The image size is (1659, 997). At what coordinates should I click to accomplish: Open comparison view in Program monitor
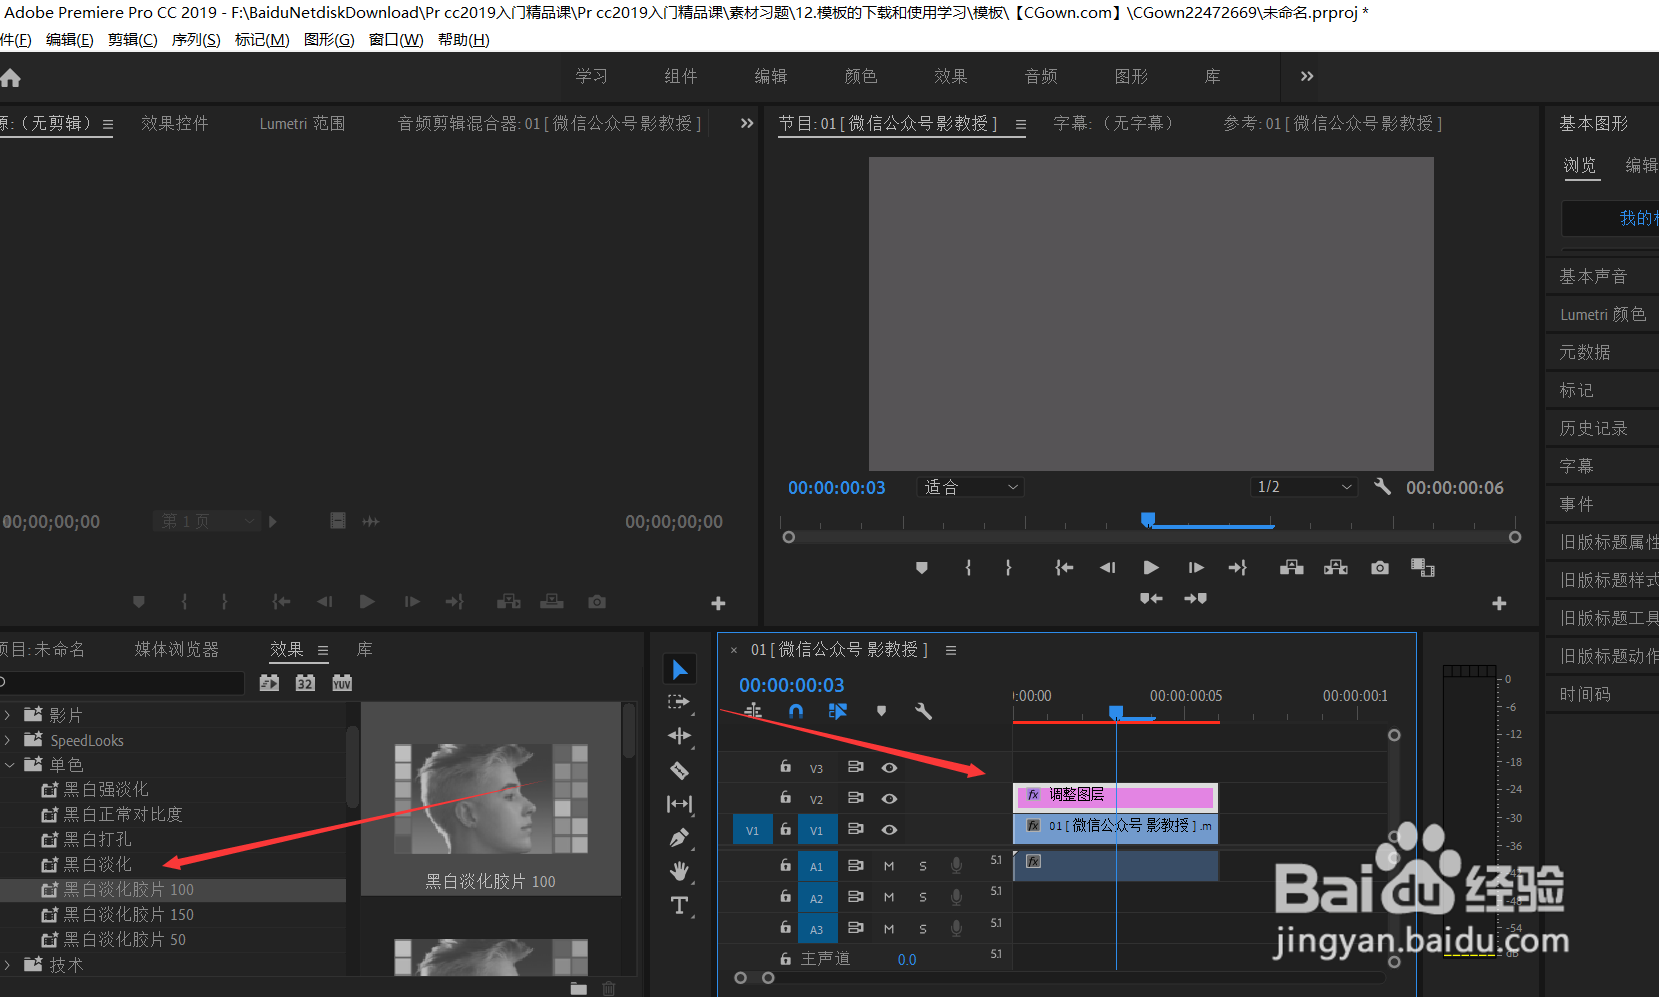(1423, 568)
